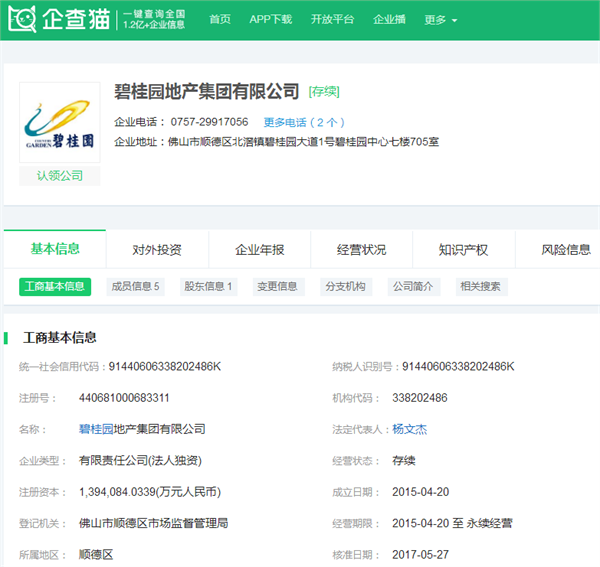Click the 所属地区 value 顺德区
Image resolution: width=600 pixels, height=567 pixels.
[96, 555]
